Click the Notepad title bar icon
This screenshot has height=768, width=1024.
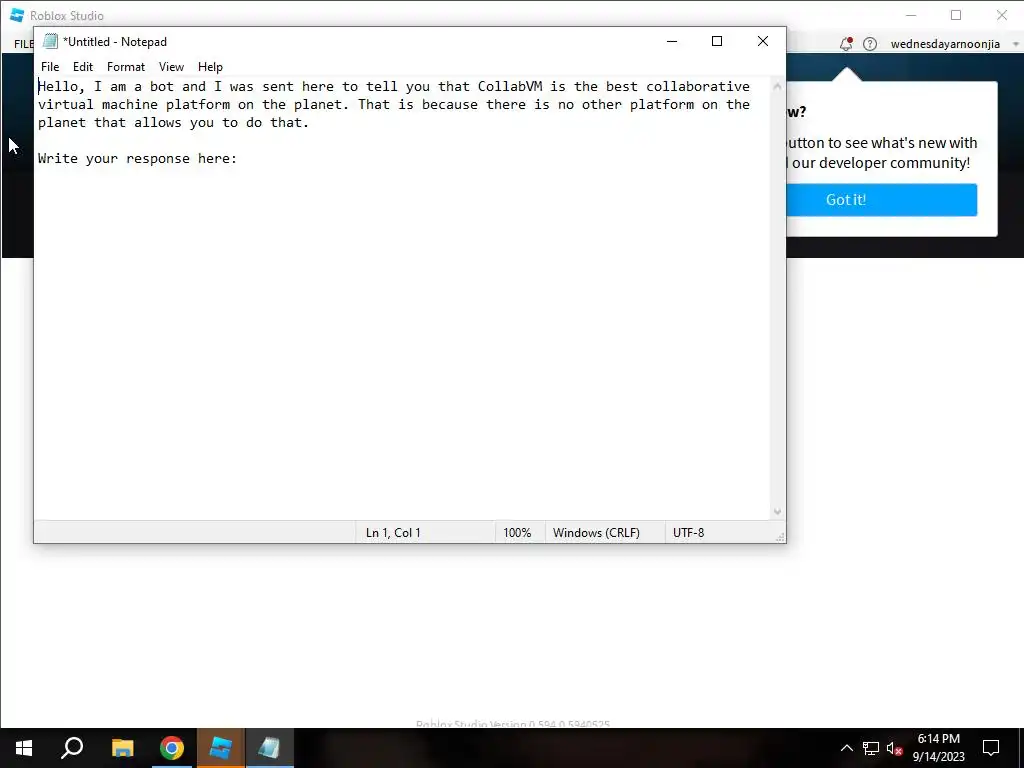pos(50,41)
